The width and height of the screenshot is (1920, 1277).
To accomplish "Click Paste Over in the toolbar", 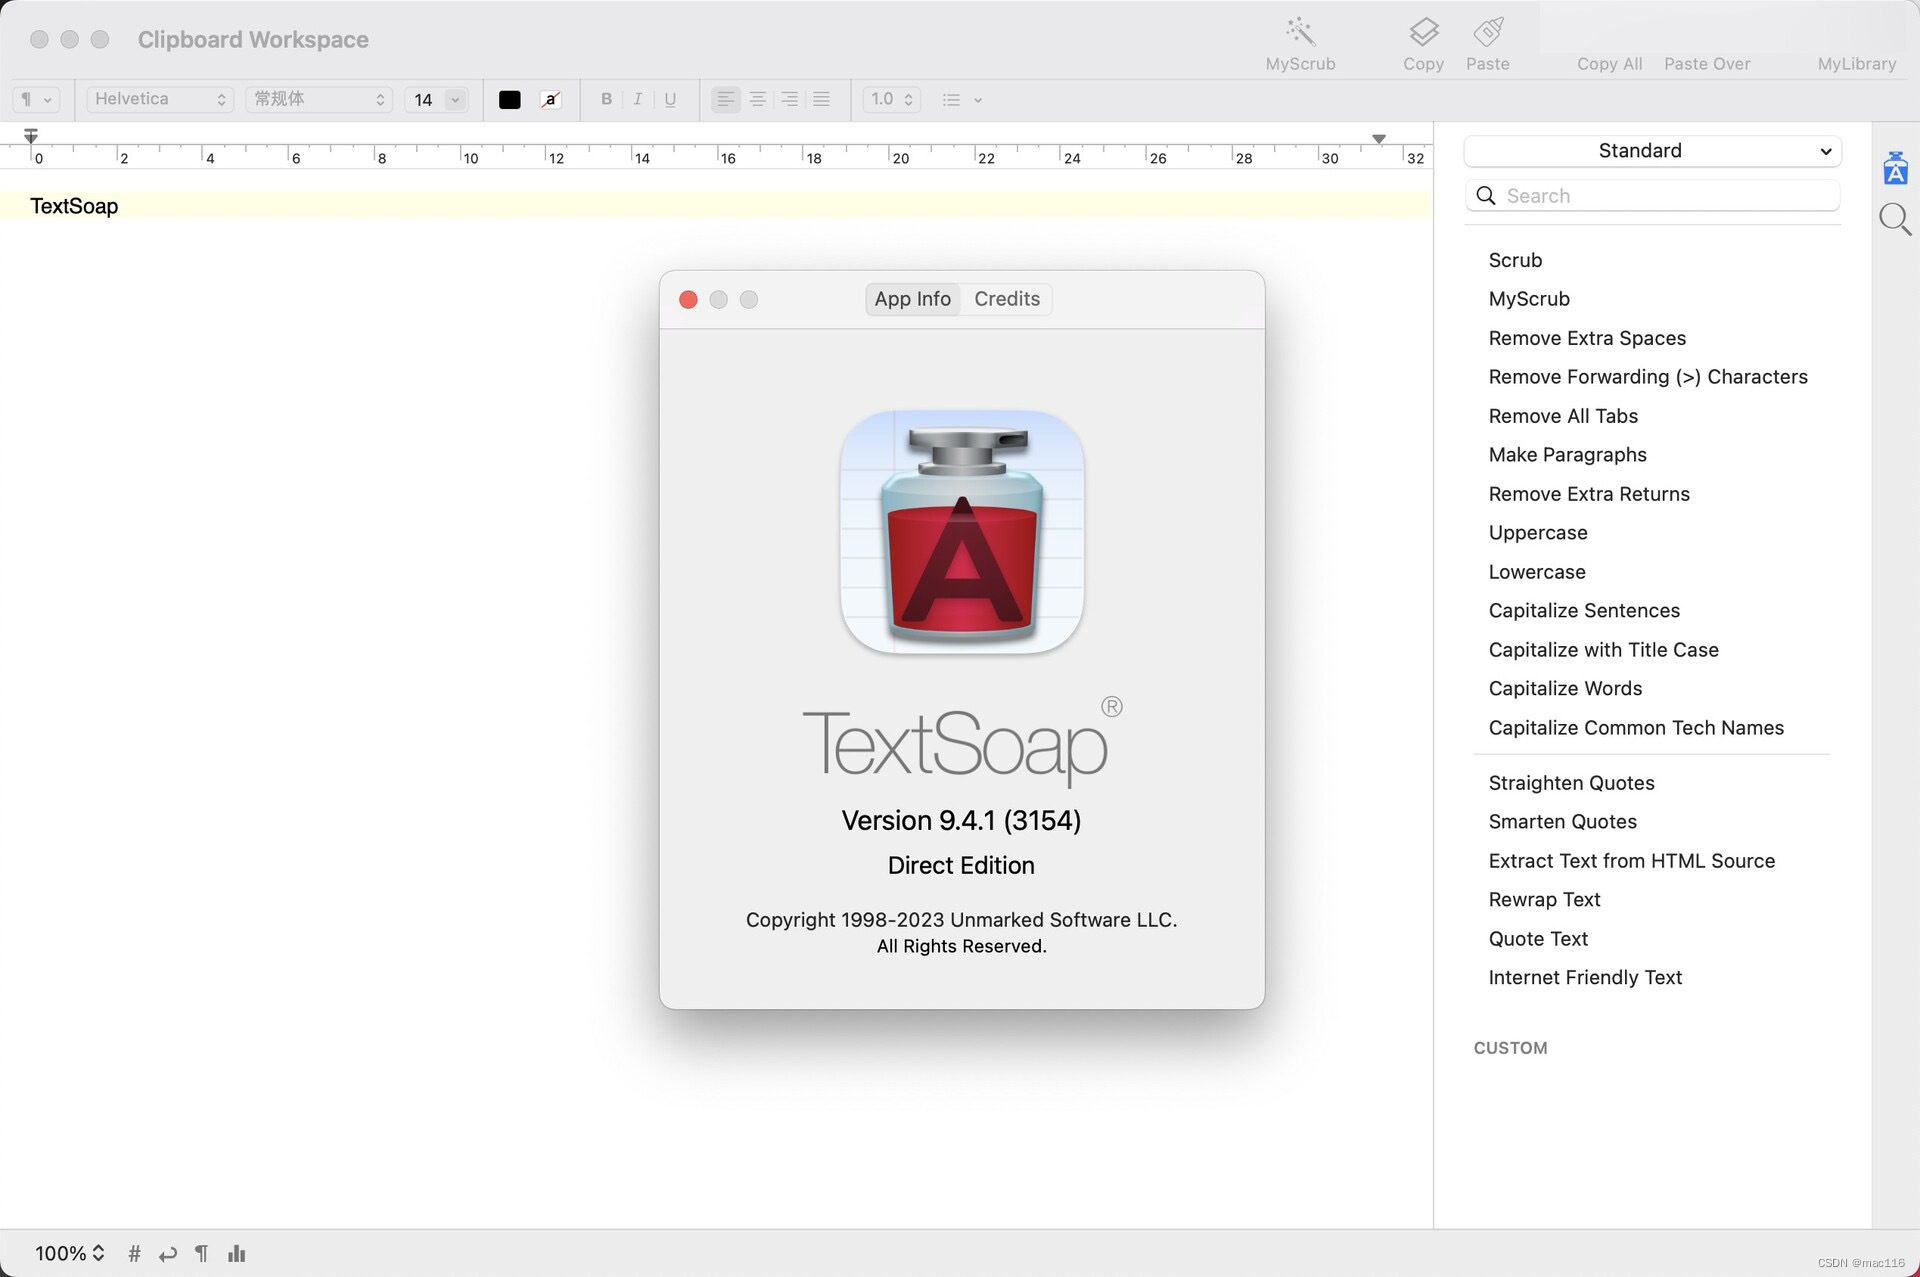I will click(1707, 64).
